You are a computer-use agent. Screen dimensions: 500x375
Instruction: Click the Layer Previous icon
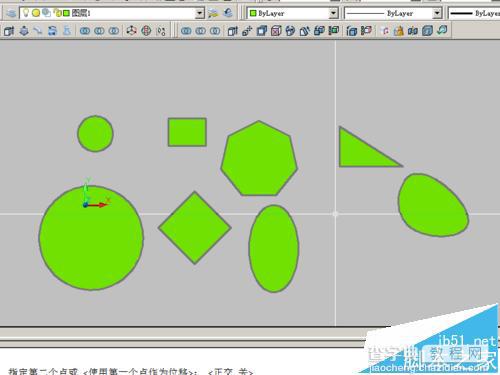point(228,13)
